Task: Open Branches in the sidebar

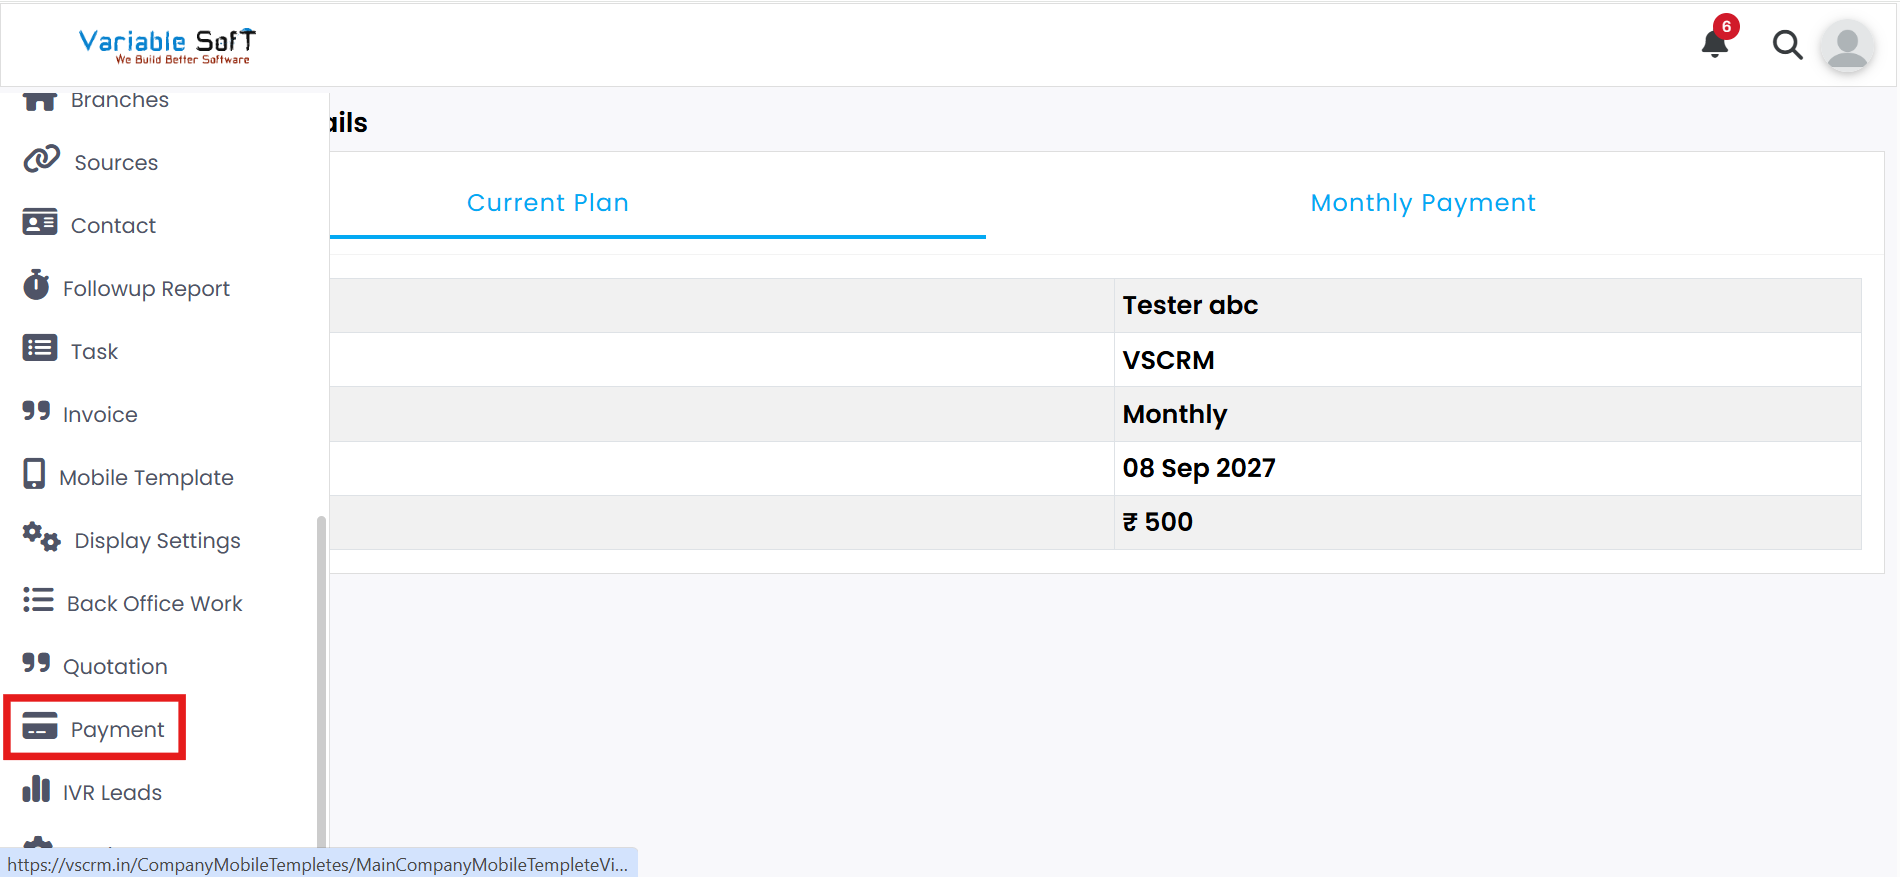Action: pos(120,100)
